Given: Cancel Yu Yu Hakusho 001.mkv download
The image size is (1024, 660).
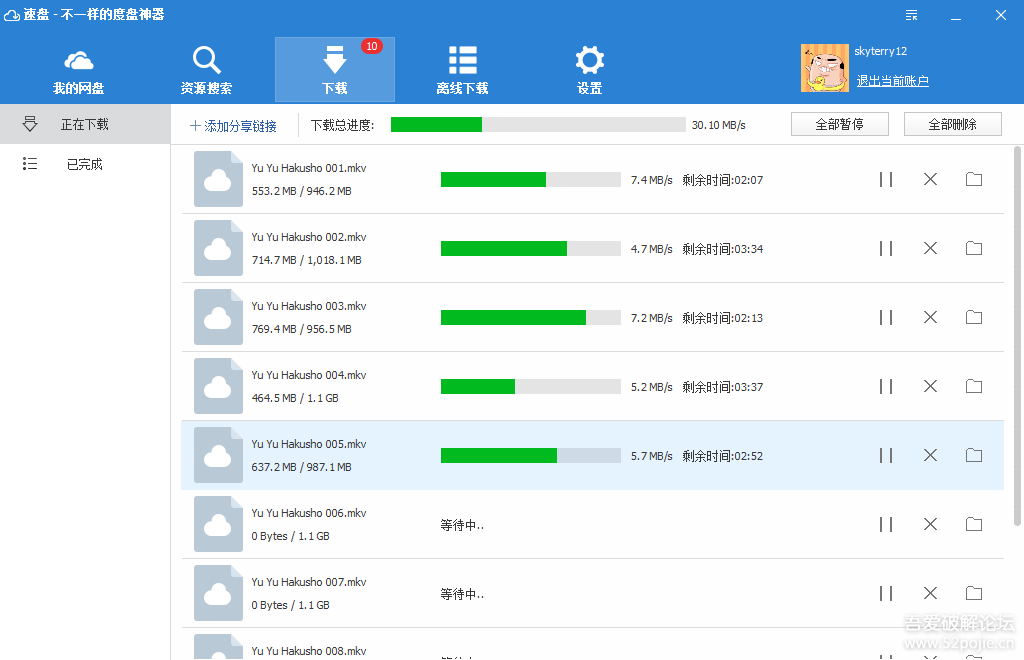Looking at the screenshot, I should [x=930, y=179].
